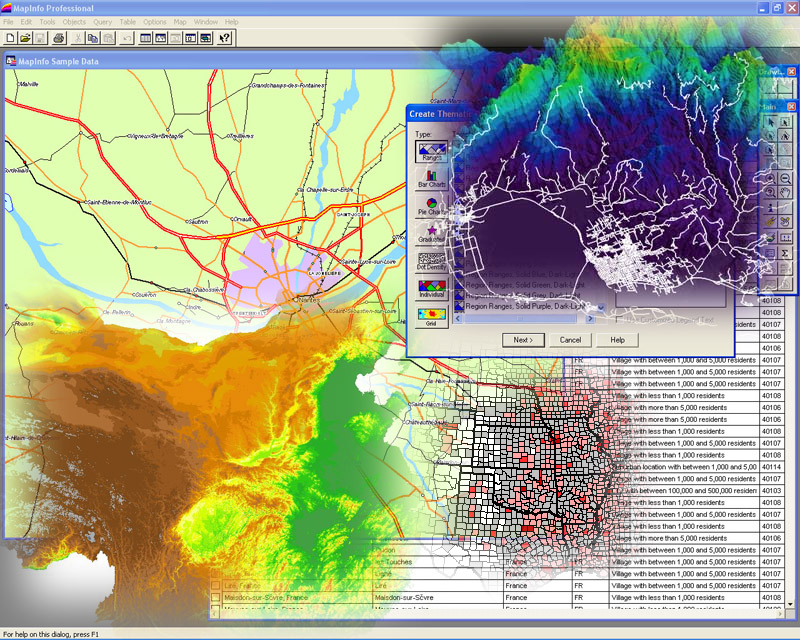Open a new Browser window icon

coord(146,38)
